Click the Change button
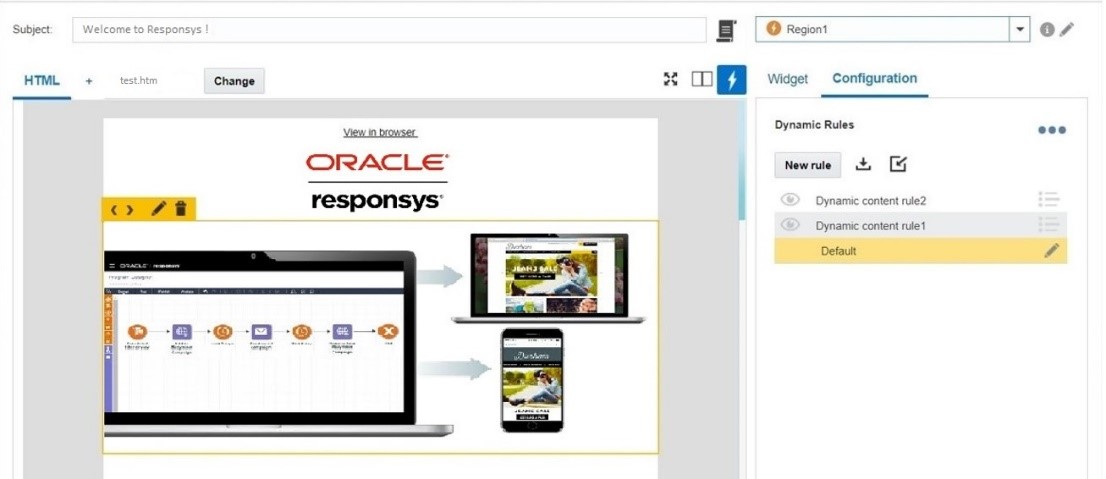The image size is (1106, 479). coord(234,81)
